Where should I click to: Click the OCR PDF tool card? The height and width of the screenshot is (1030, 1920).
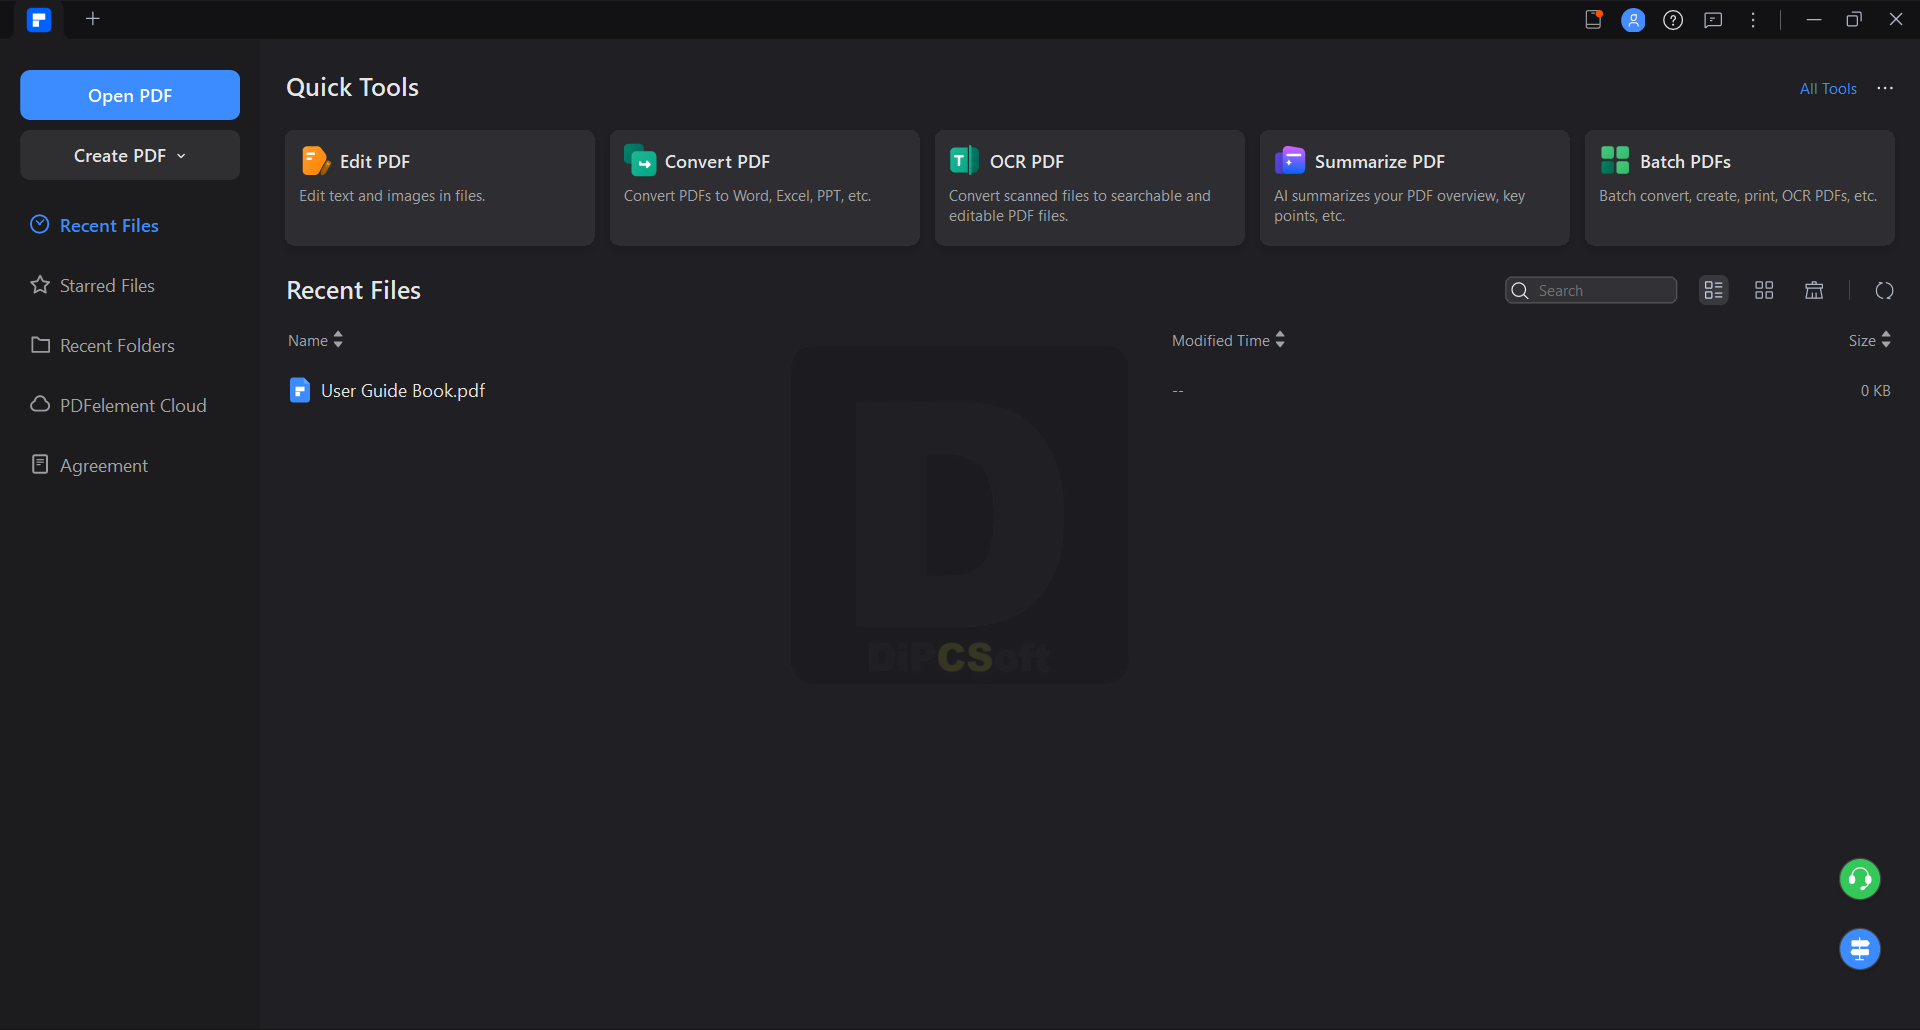(x=1090, y=188)
